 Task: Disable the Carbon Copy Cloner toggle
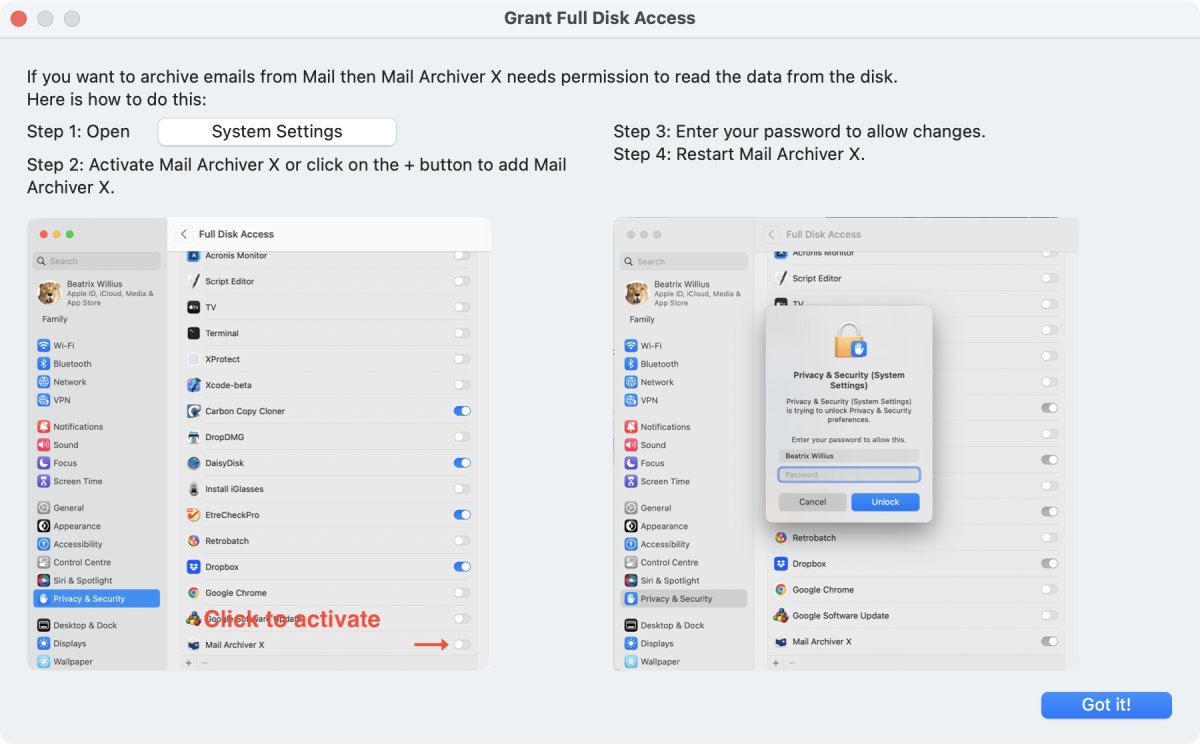coord(462,411)
